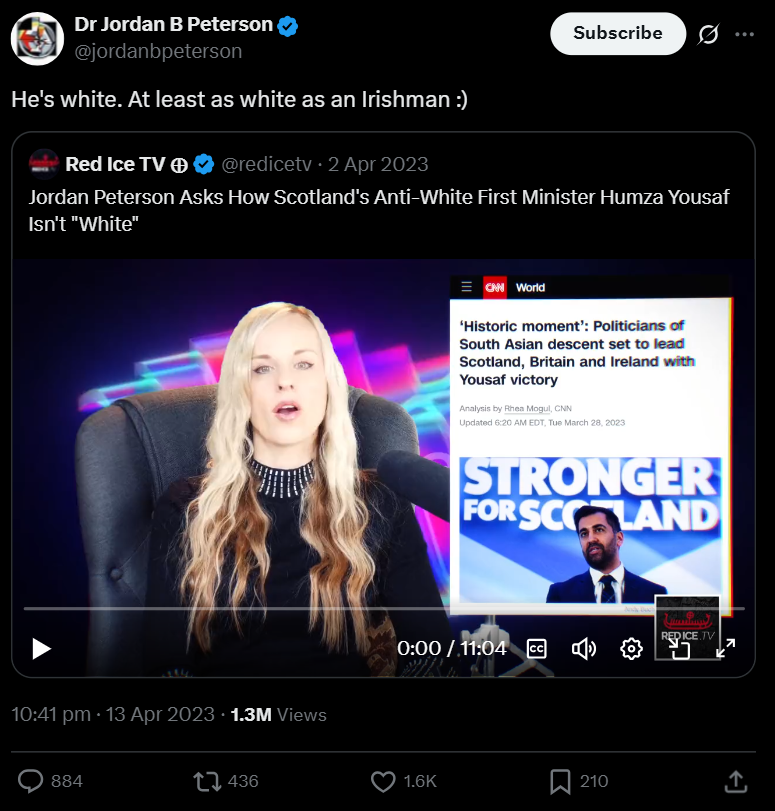This screenshot has width=775, height=811.
Task: Open the @jordanbpeterson handle link
Action: pyautogui.click(x=158, y=51)
